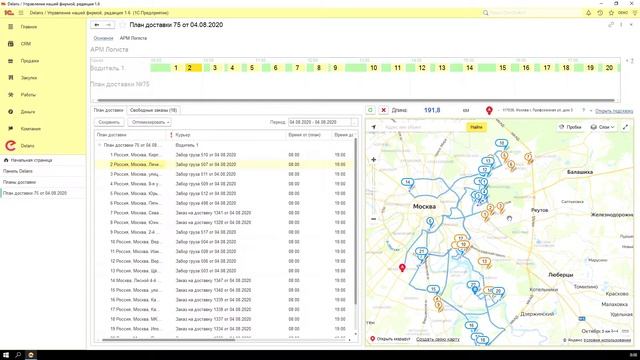Screen dimensions: 640x360
Task: Open the Деньги section icon
Action: 11,111
